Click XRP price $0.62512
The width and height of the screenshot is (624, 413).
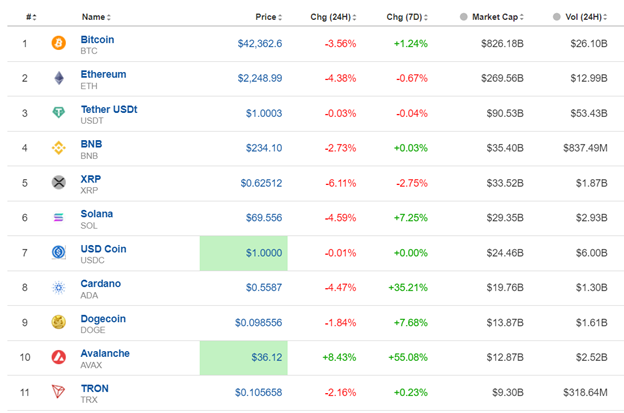click(x=261, y=183)
